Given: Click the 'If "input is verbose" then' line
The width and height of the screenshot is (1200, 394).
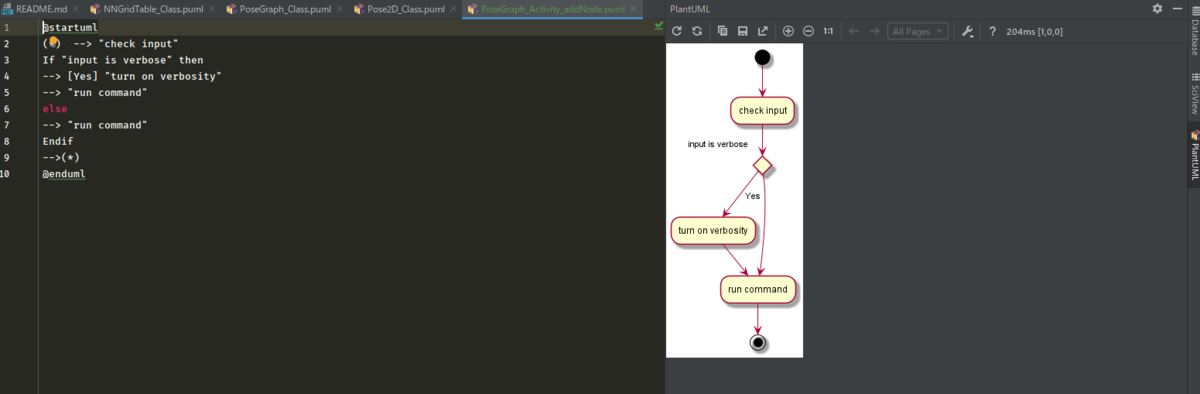Looking at the screenshot, I should coord(122,60).
